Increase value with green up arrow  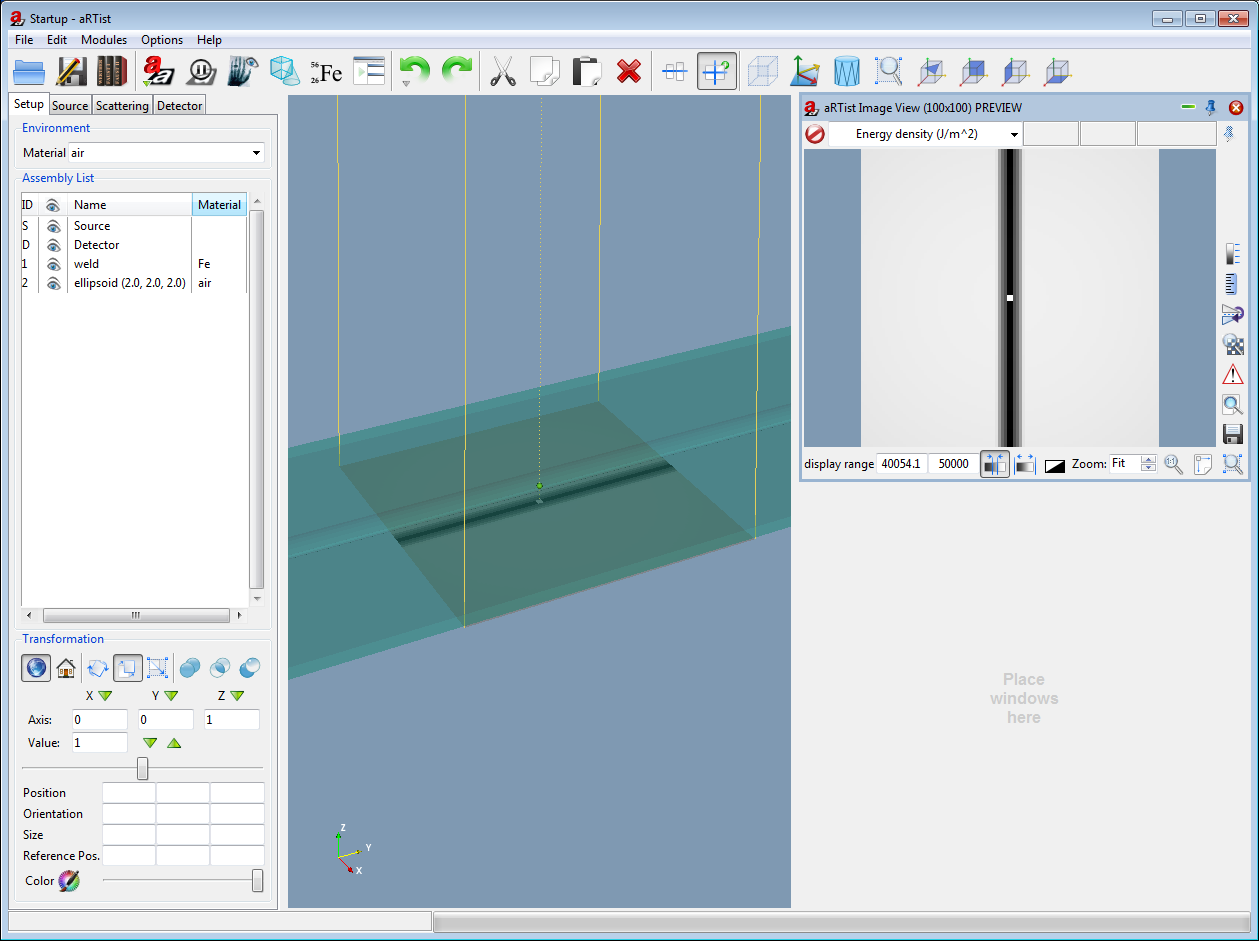coord(174,743)
